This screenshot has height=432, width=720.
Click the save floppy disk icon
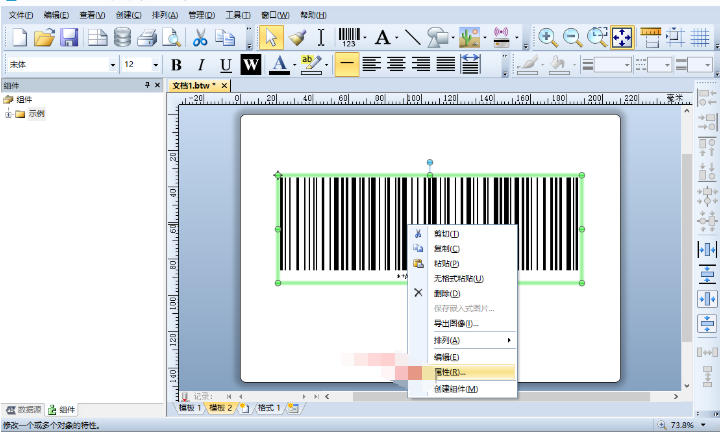click(69, 38)
